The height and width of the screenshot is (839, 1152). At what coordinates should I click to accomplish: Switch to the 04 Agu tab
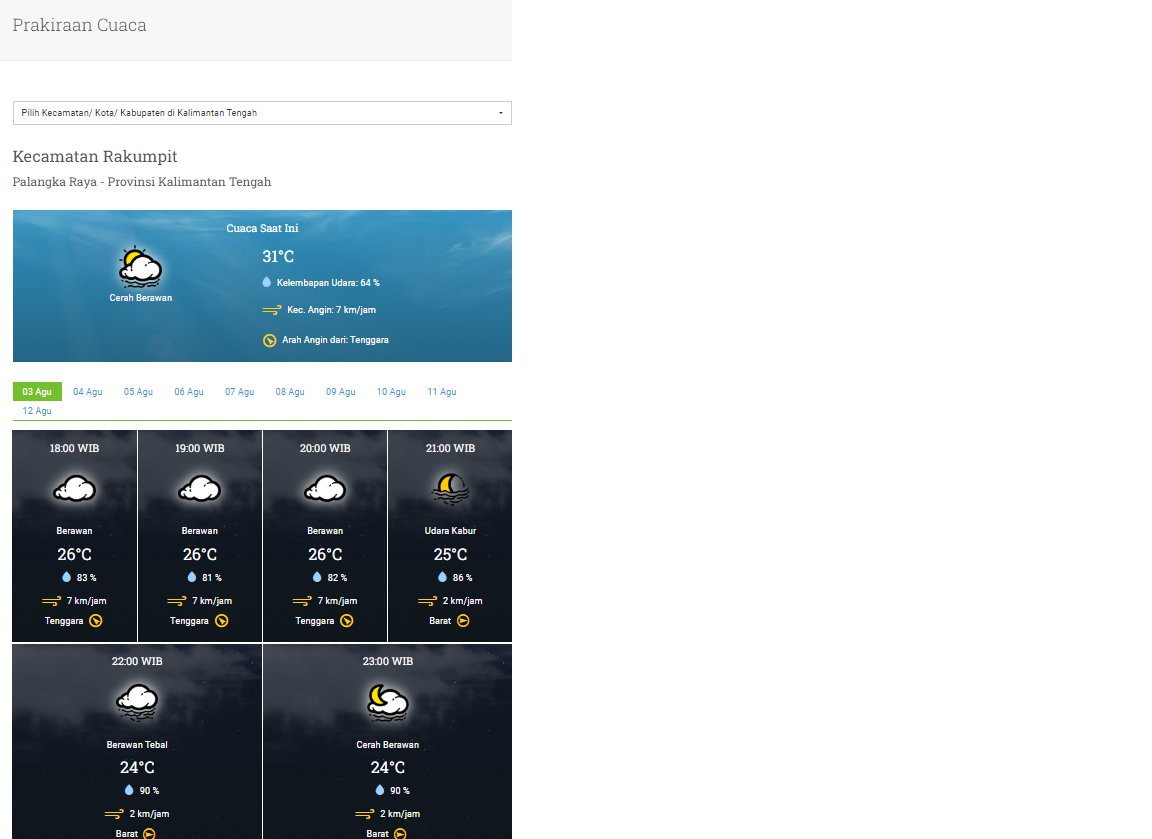[x=87, y=392]
